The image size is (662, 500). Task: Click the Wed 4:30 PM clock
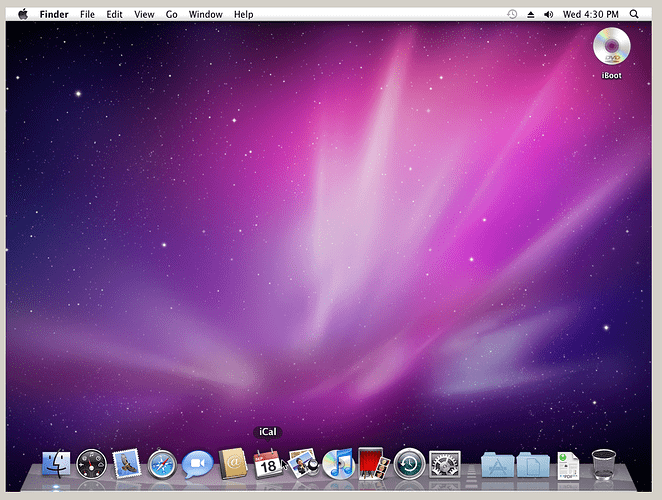pos(591,14)
